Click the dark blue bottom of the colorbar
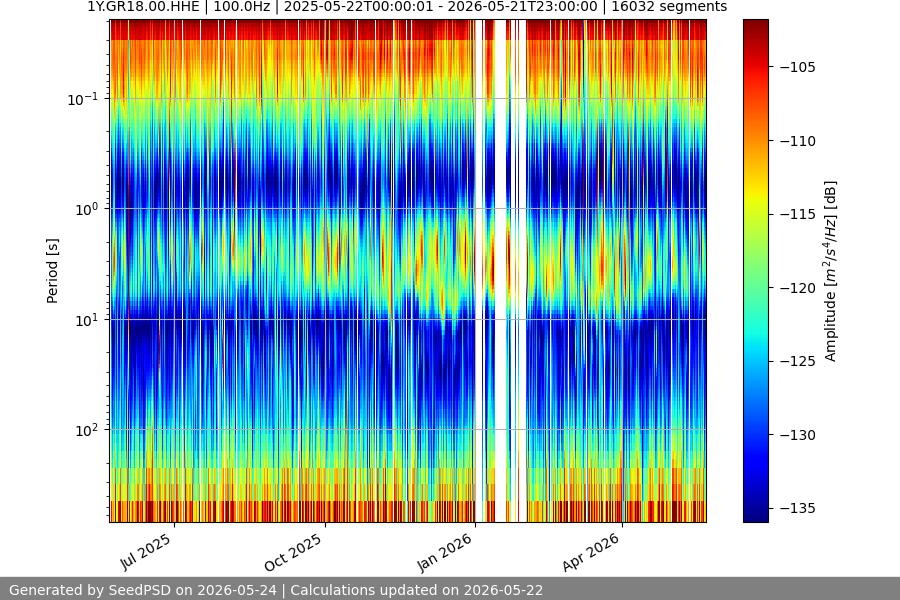The width and height of the screenshot is (900, 600). coord(755,515)
